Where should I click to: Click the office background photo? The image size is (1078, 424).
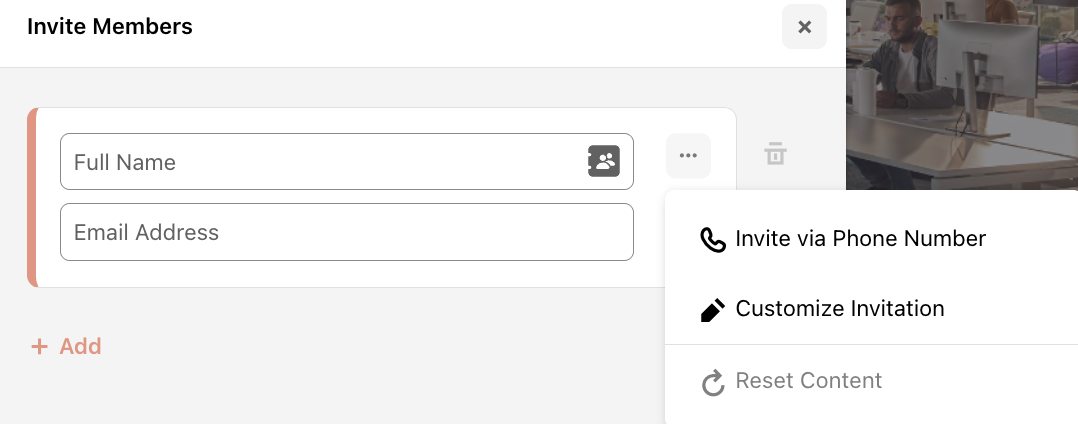pos(962,95)
